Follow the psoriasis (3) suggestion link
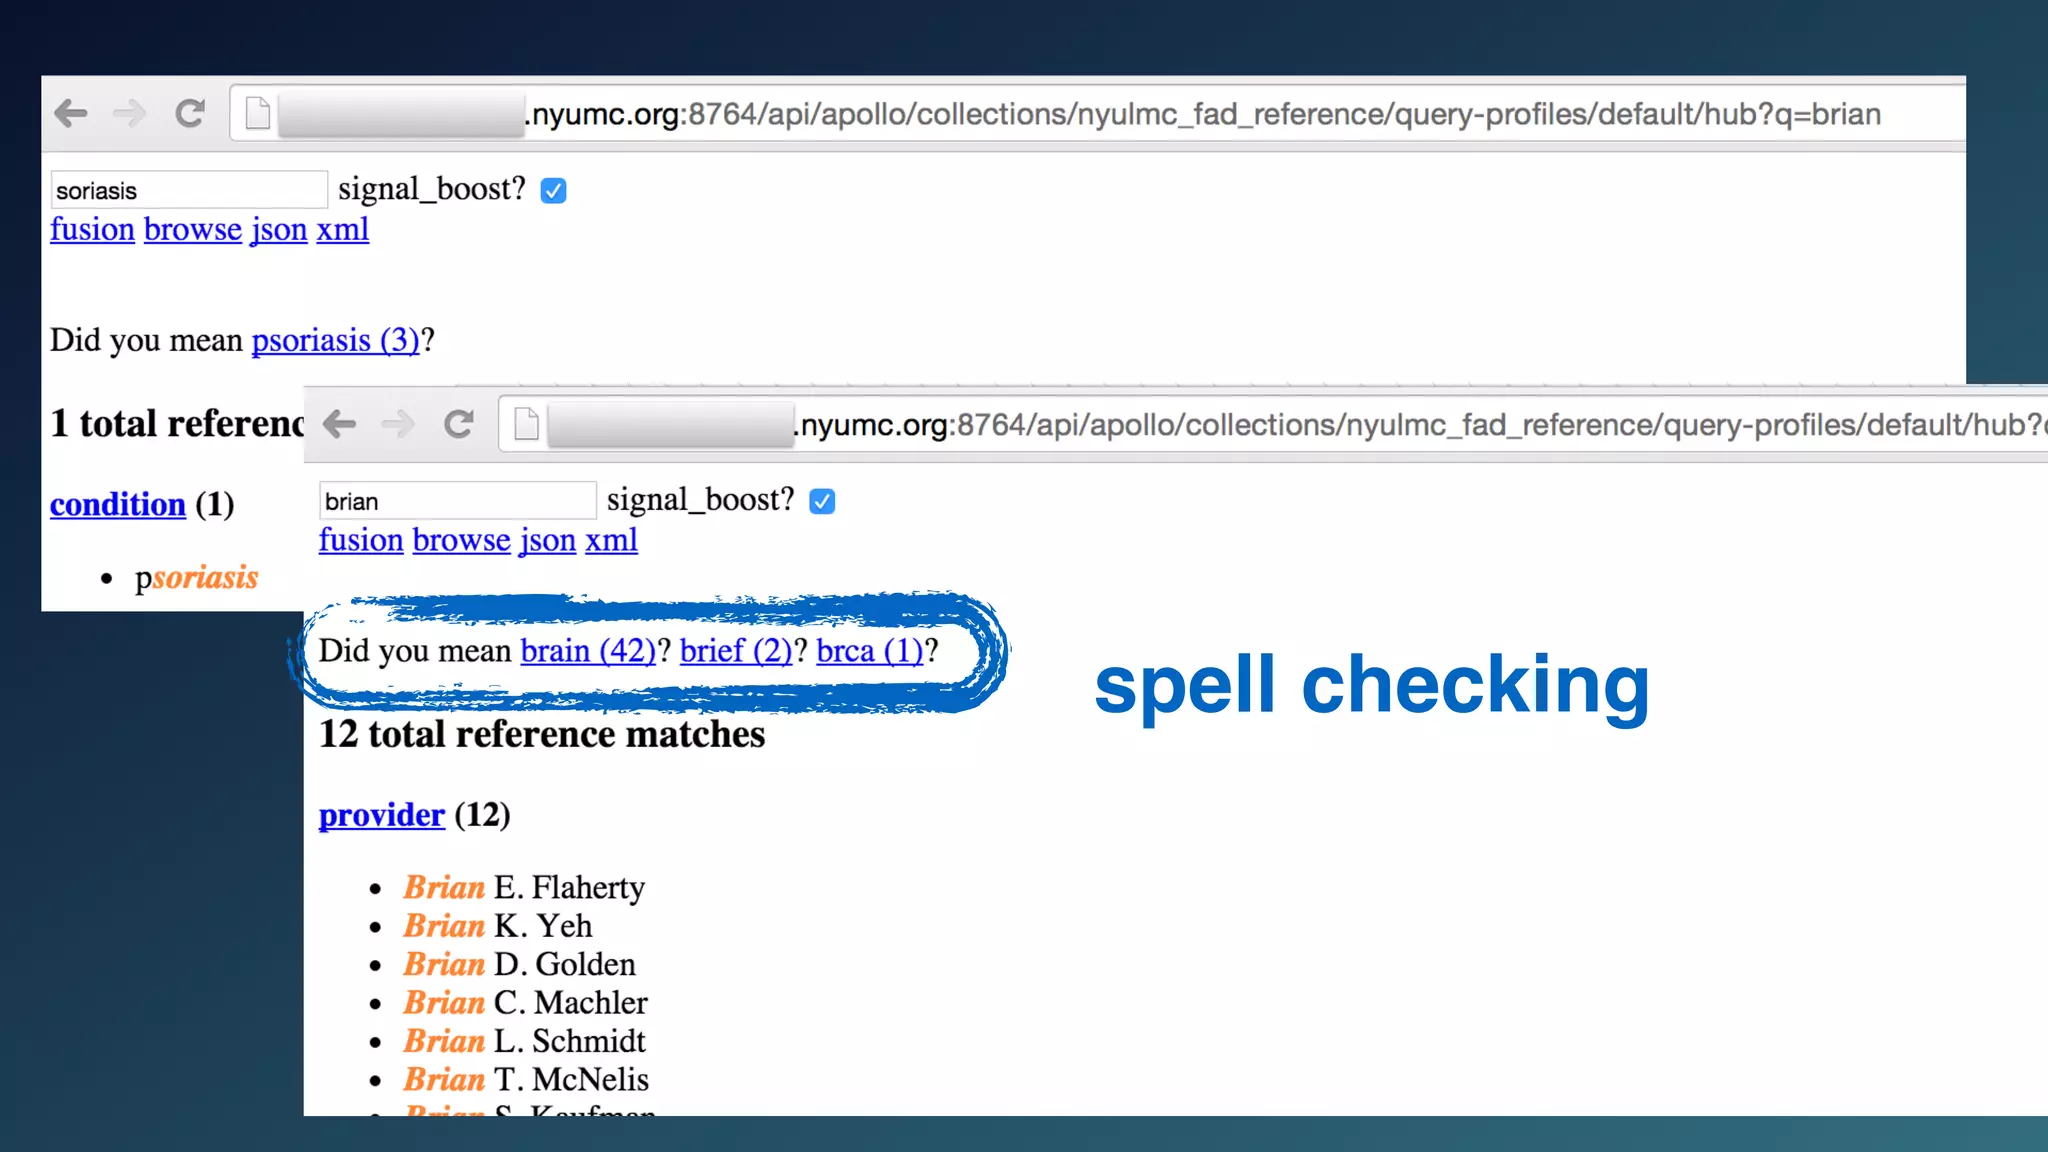 pos(336,340)
